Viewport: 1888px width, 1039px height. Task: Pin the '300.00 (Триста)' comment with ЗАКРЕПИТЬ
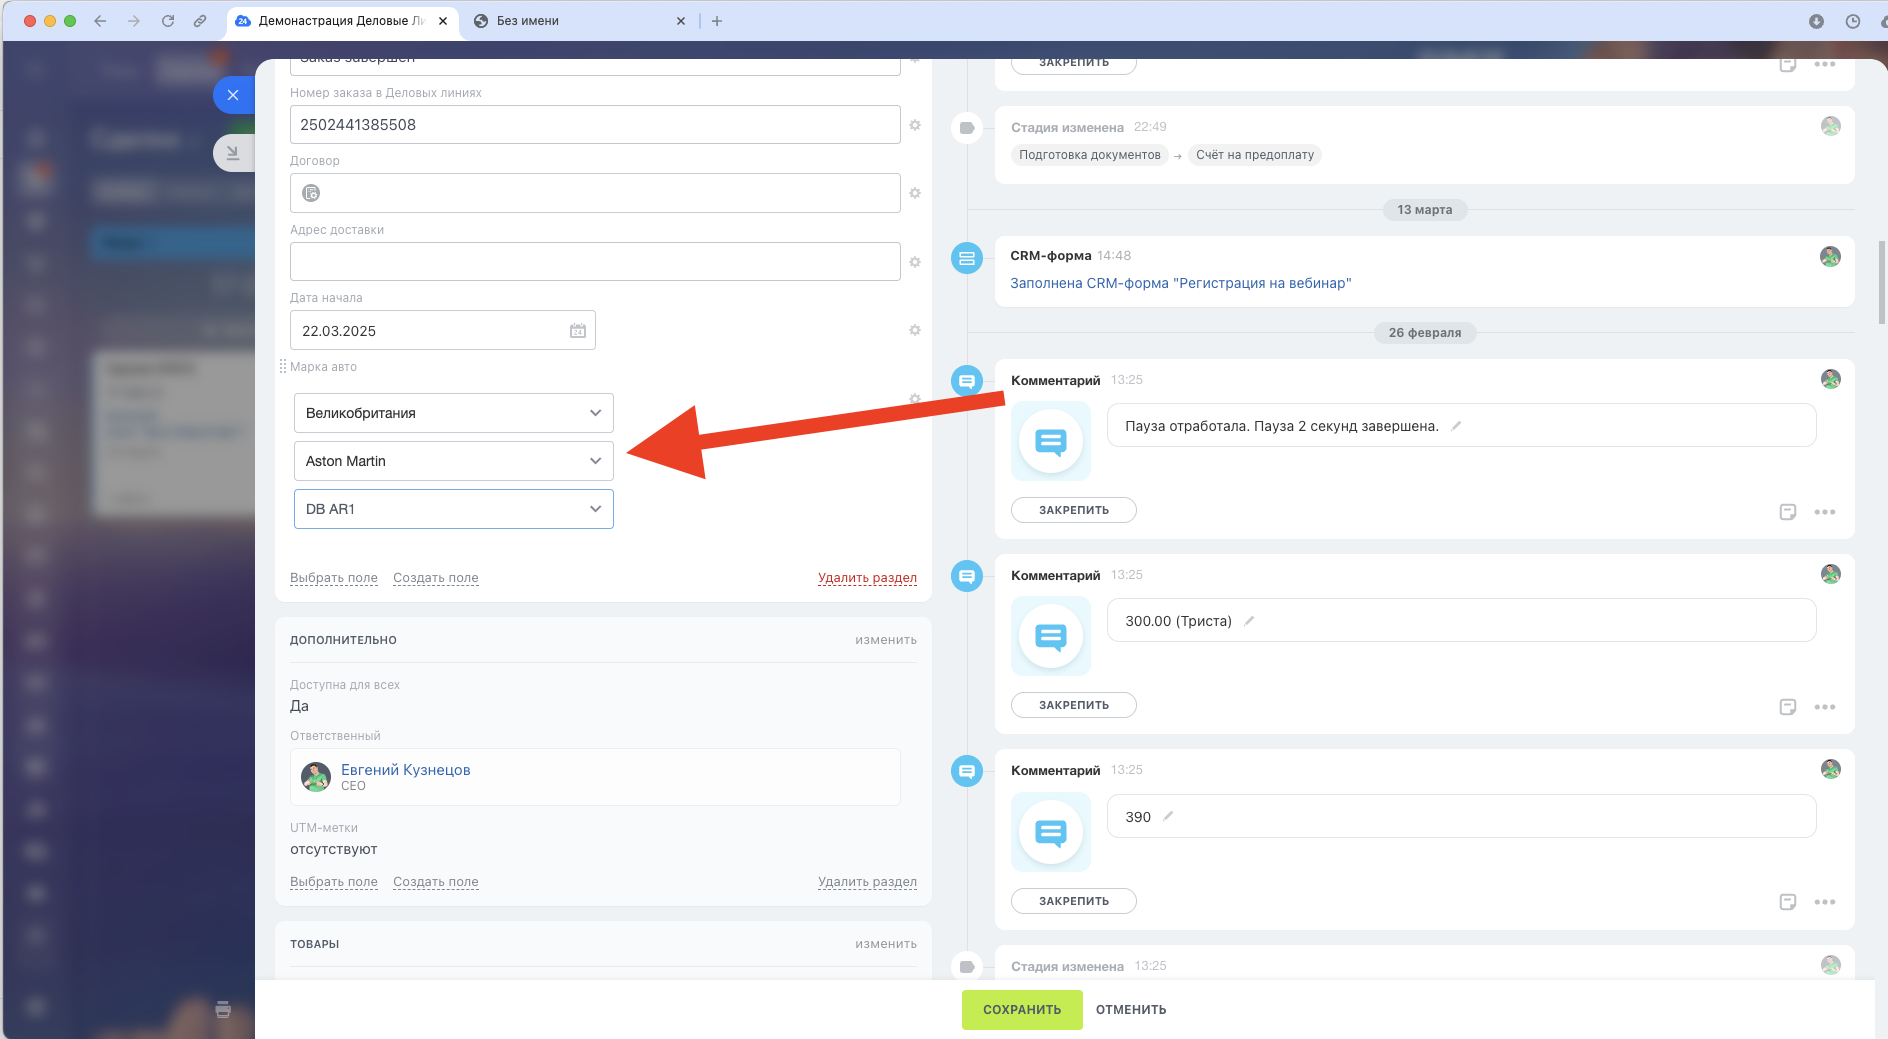[1074, 705]
